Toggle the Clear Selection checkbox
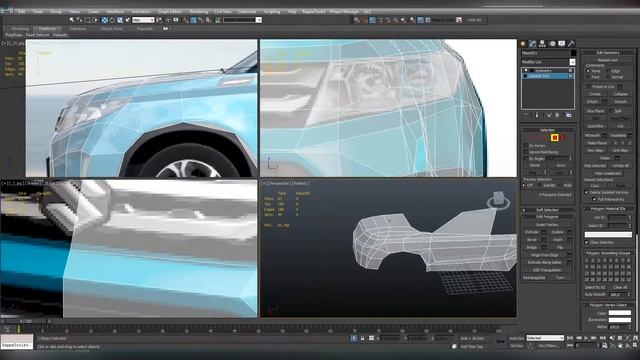The width and height of the screenshot is (640, 360). (x=587, y=242)
